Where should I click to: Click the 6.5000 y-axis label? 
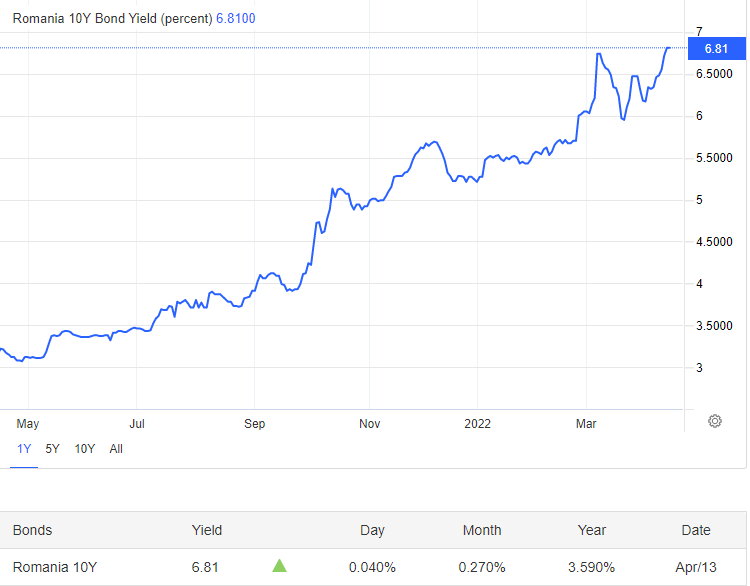click(x=714, y=74)
